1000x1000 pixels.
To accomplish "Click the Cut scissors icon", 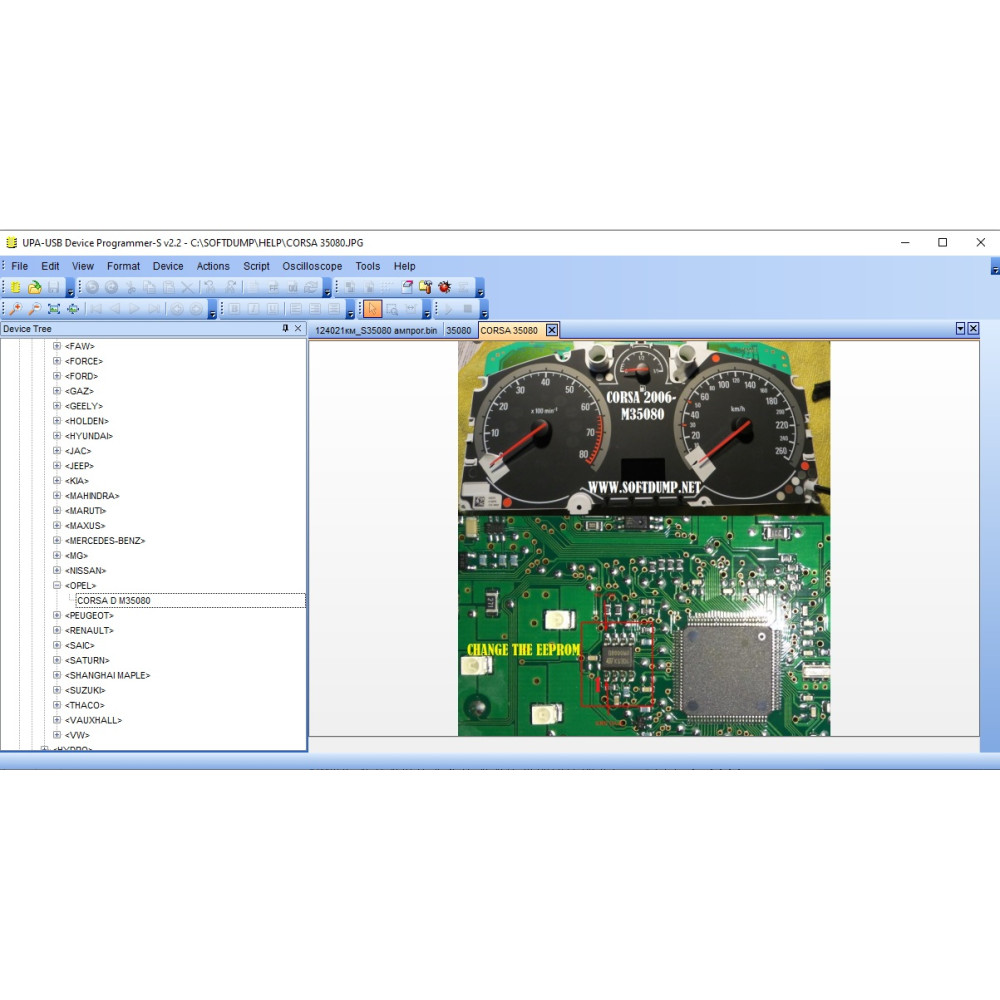I will [x=131, y=287].
